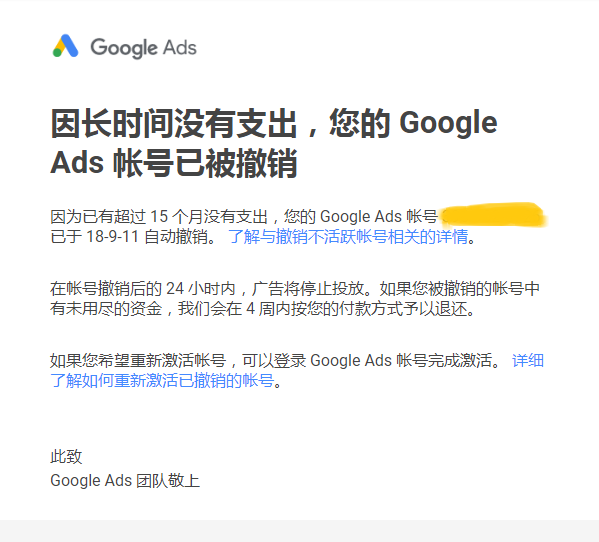Click the 详细 link text ending the third paragraph
This screenshot has width=599, height=542.
click(528, 360)
